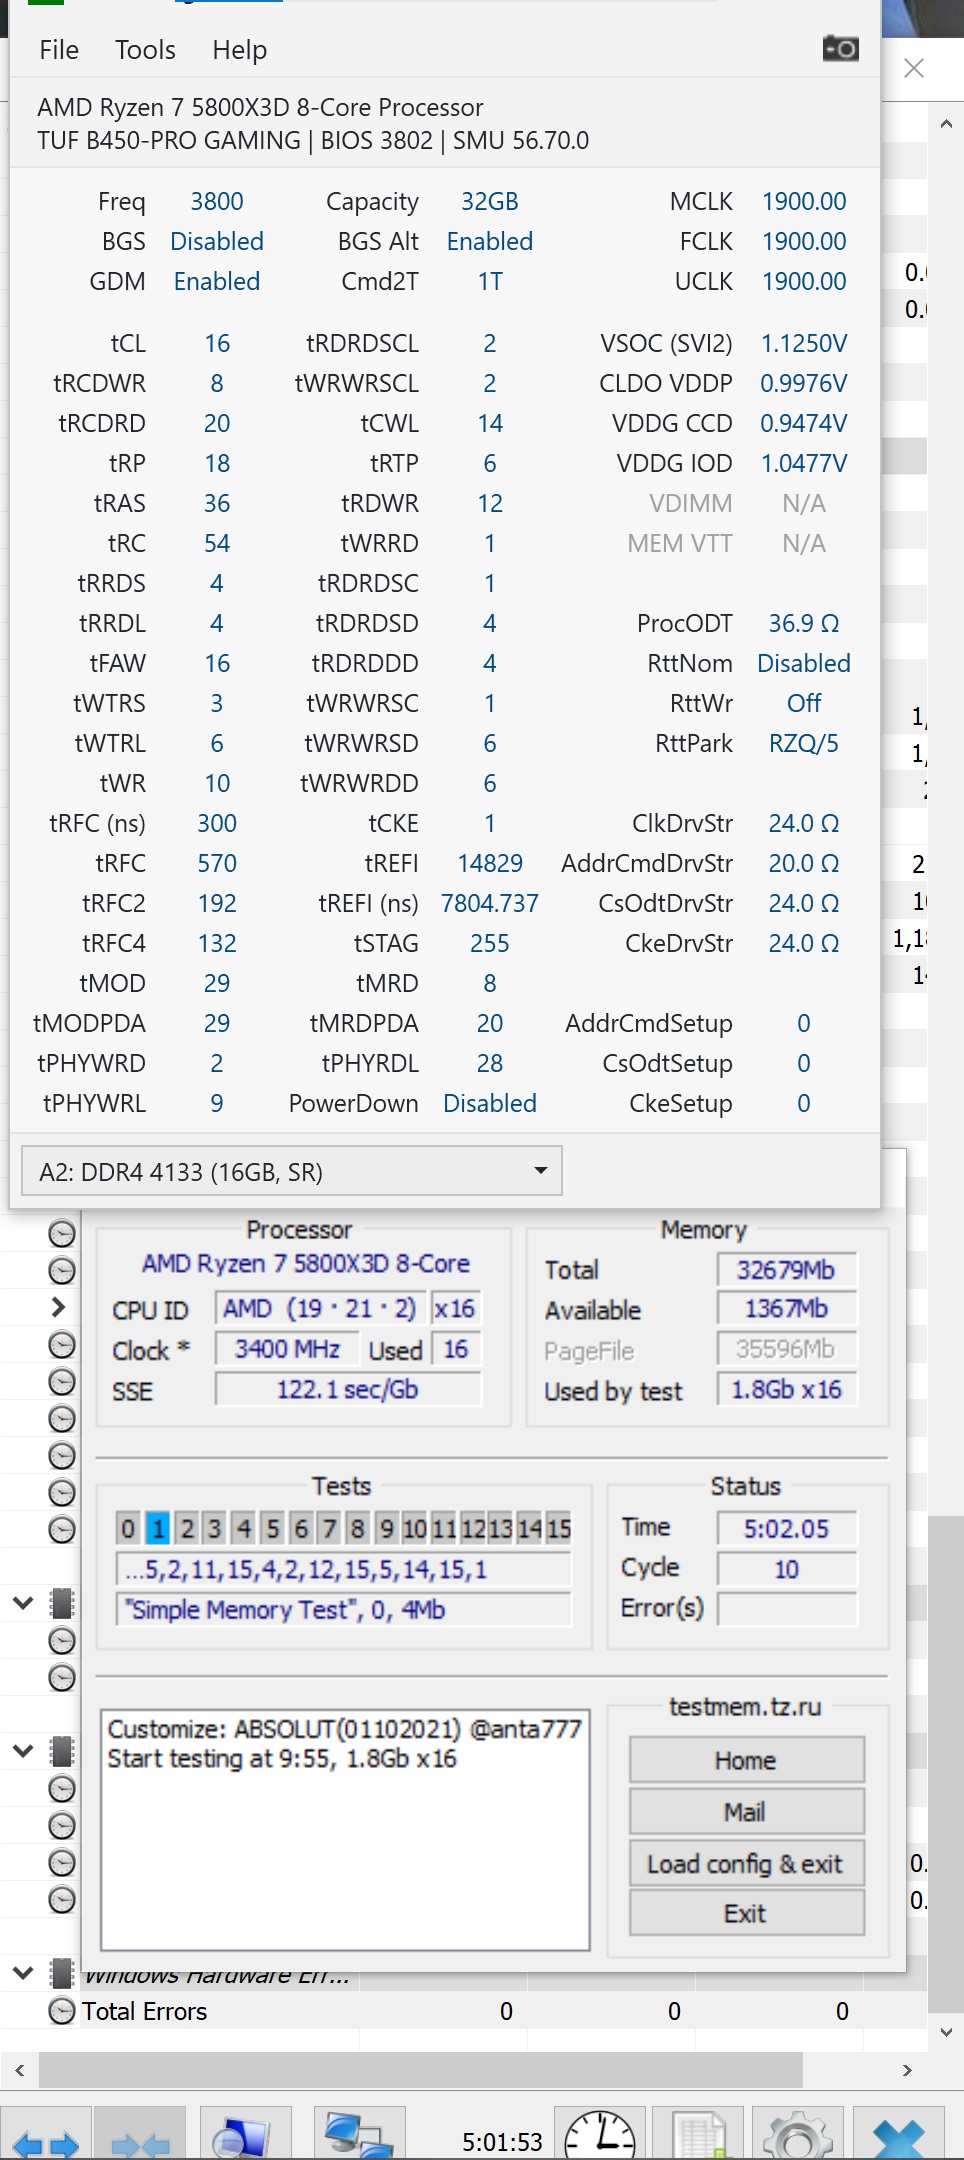Click the horizontal scrollbar right arrow

[x=907, y=2070]
